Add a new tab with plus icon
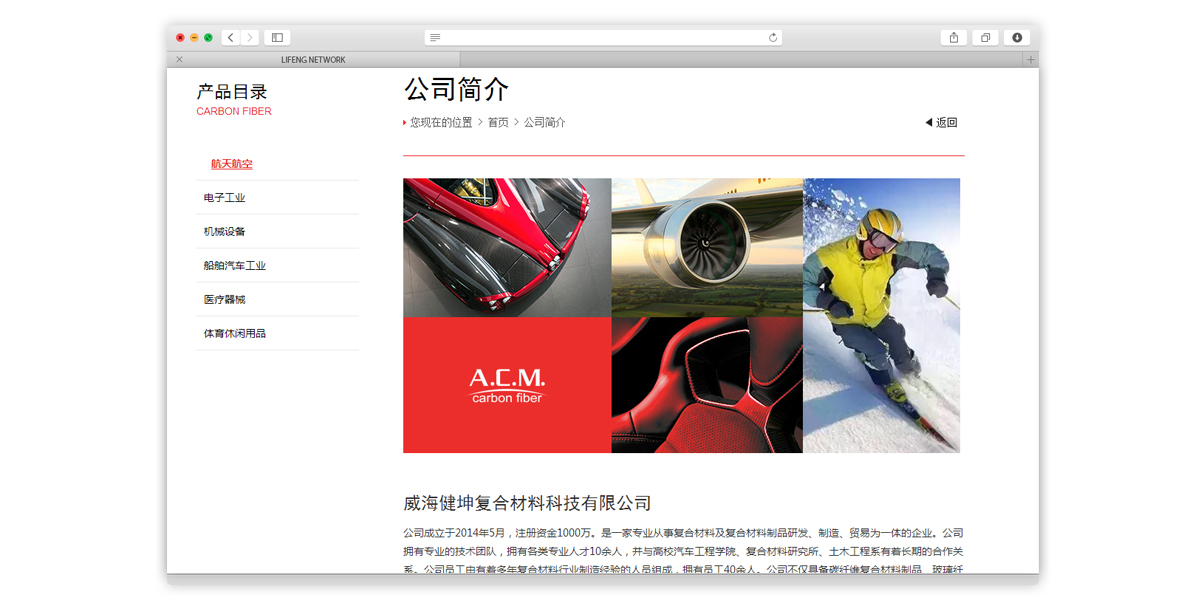 point(1031,59)
